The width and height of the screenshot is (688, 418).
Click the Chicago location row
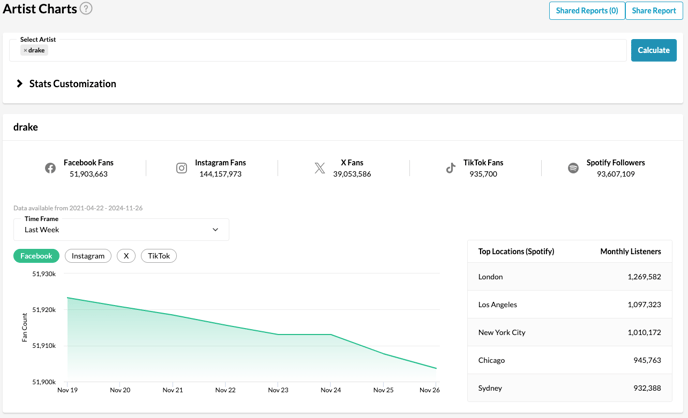[570, 360]
